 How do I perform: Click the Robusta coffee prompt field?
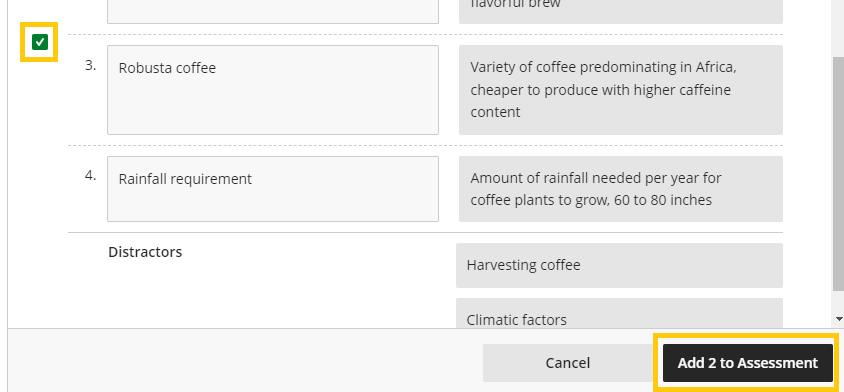tap(273, 90)
